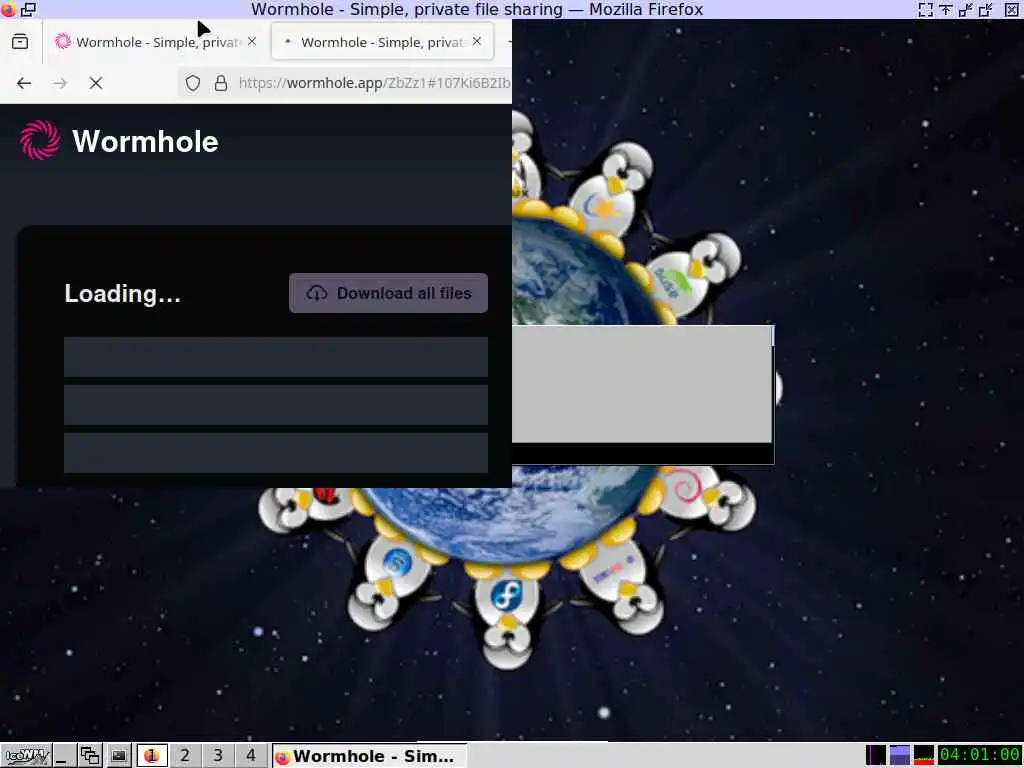Switch to workspace 3
The height and width of the screenshot is (768, 1024).
point(217,756)
